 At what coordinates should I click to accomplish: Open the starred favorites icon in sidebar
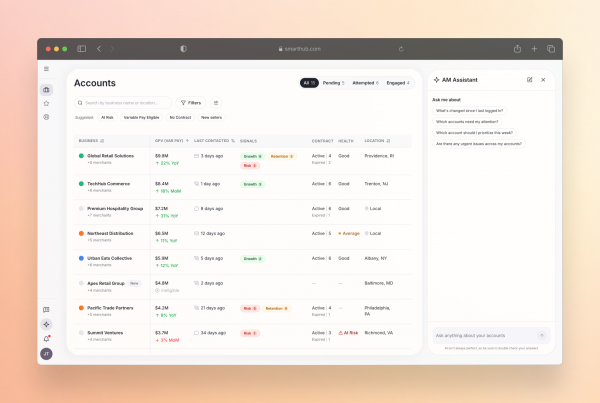46,103
